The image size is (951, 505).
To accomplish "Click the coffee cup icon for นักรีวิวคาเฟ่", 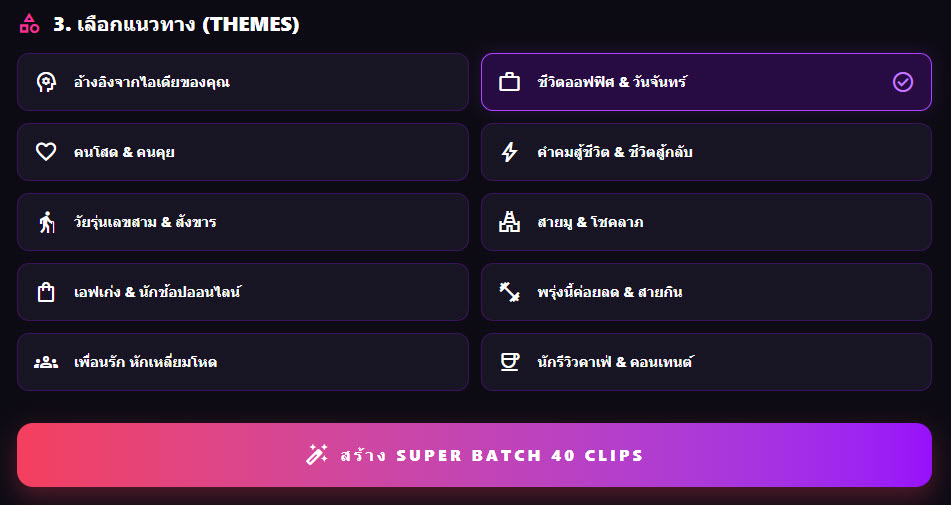I will [x=509, y=362].
